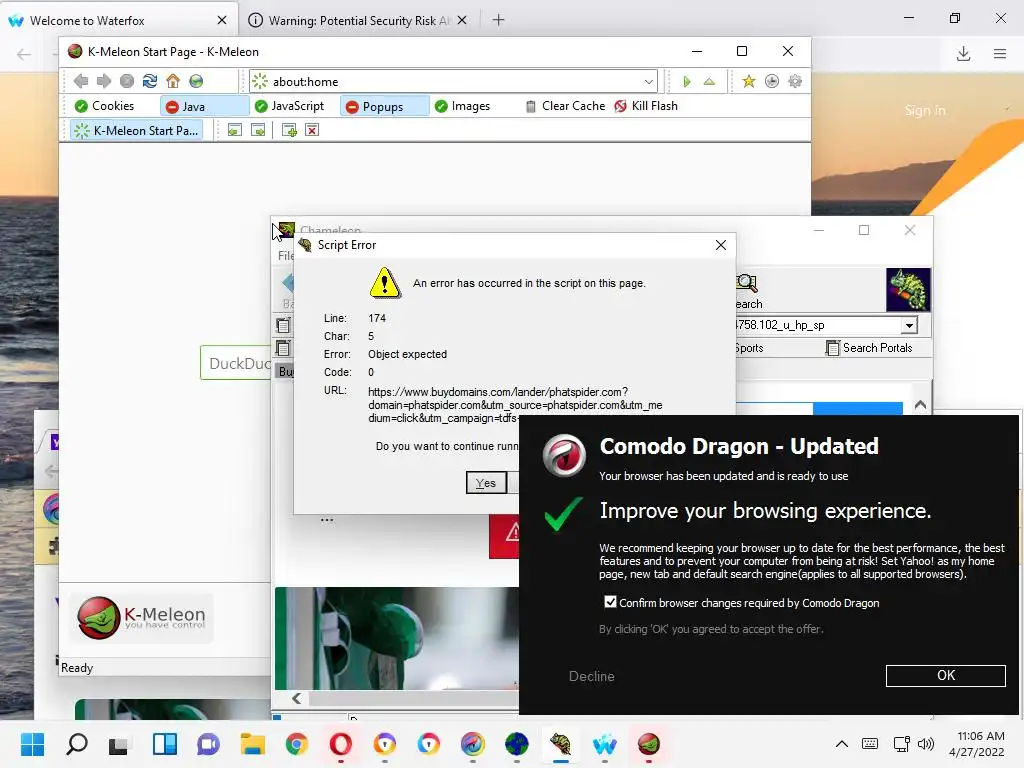Open the K-Meleon settings gear icon

click(x=795, y=81)
